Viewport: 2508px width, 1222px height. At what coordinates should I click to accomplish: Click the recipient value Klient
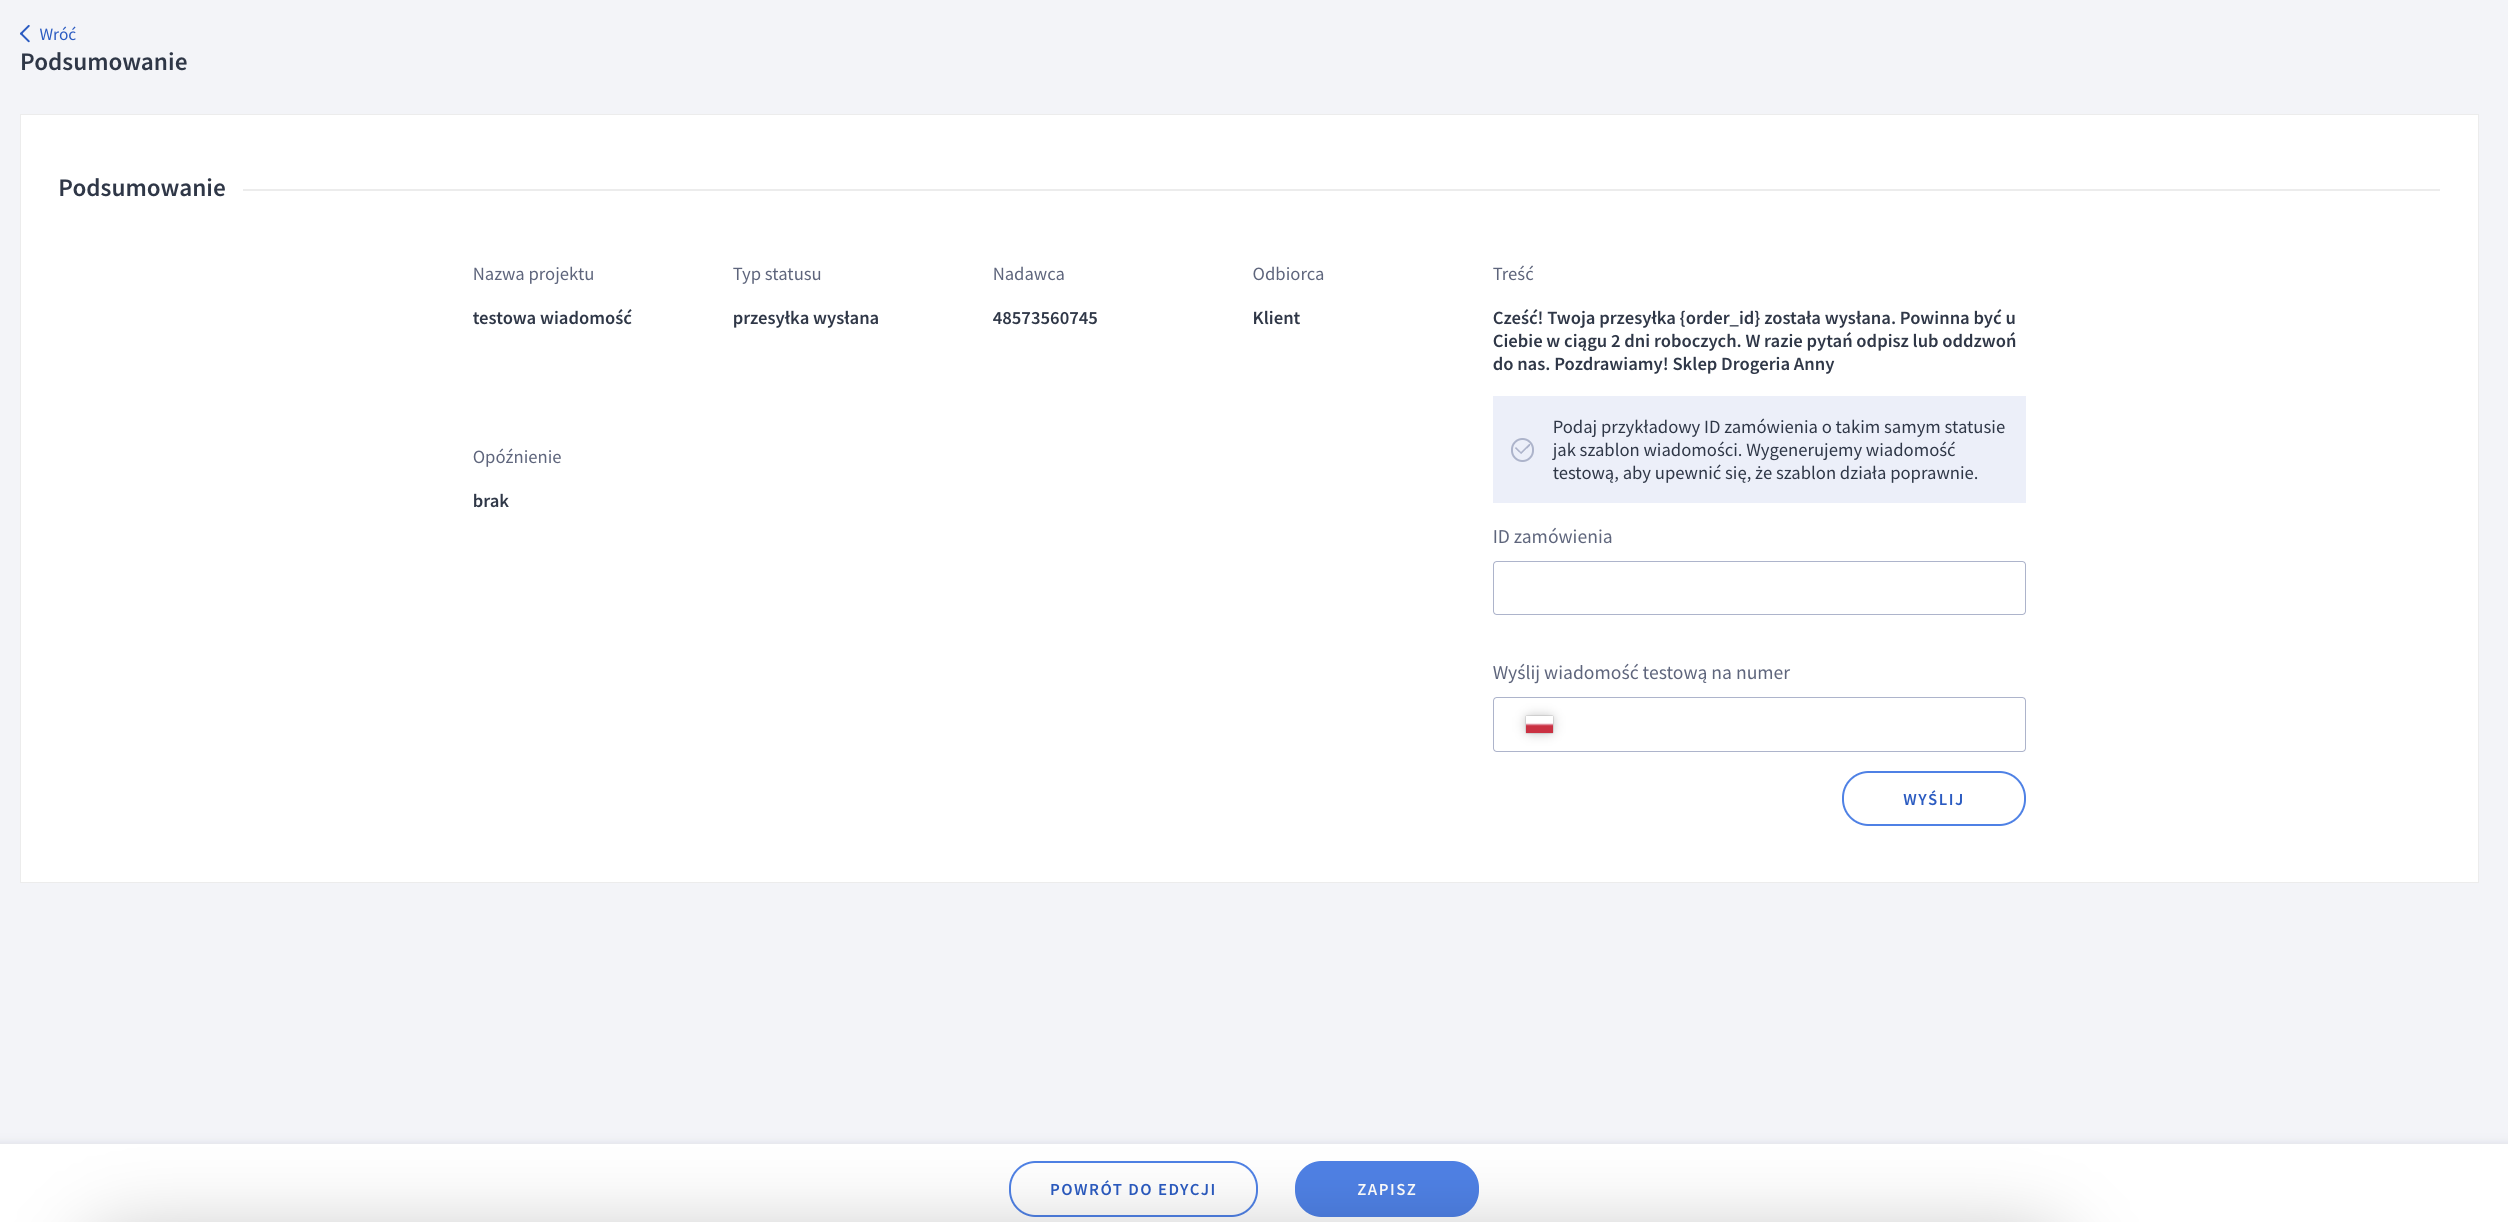coord(1276,318)
